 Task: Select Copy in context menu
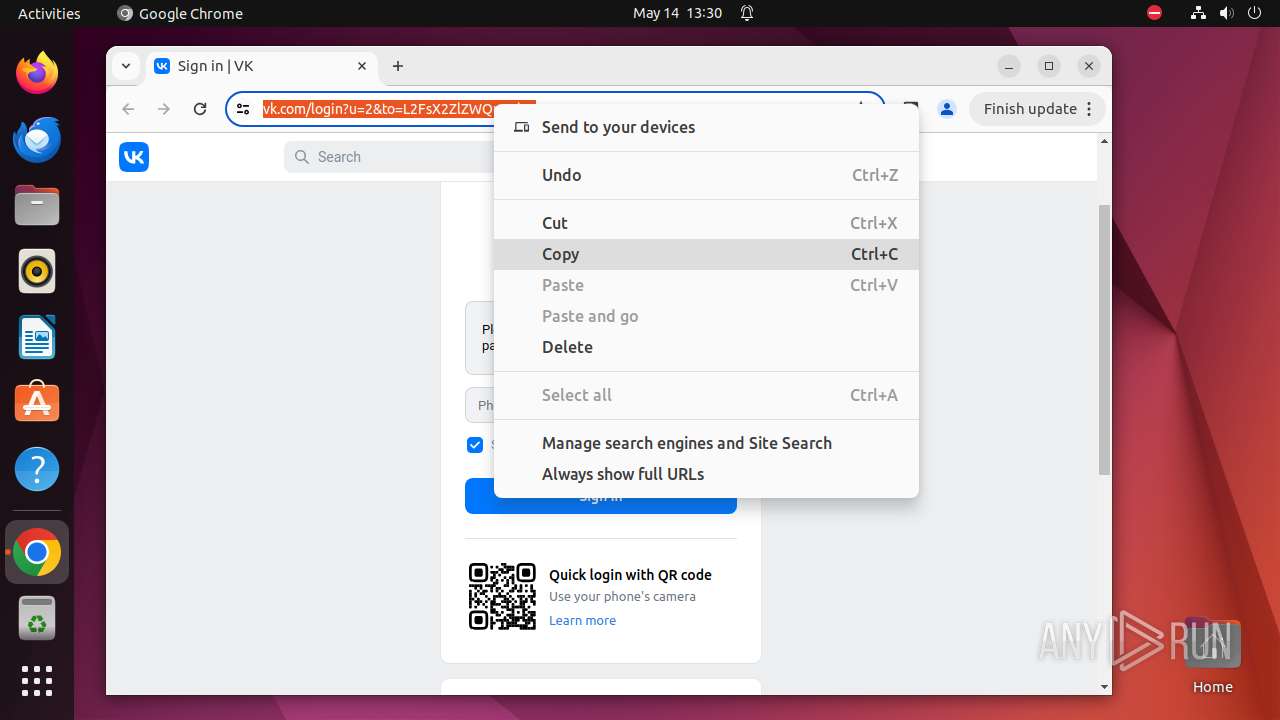(x=706, y=254)
